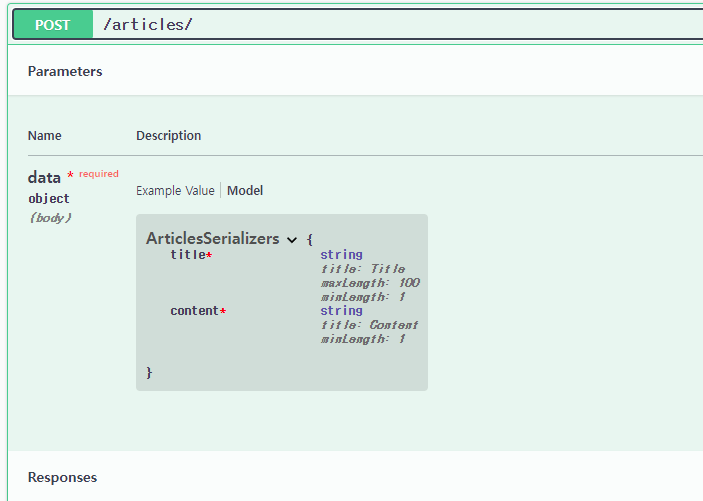Click the green POST method badge

pyautogui.click(x=53, y=25)
